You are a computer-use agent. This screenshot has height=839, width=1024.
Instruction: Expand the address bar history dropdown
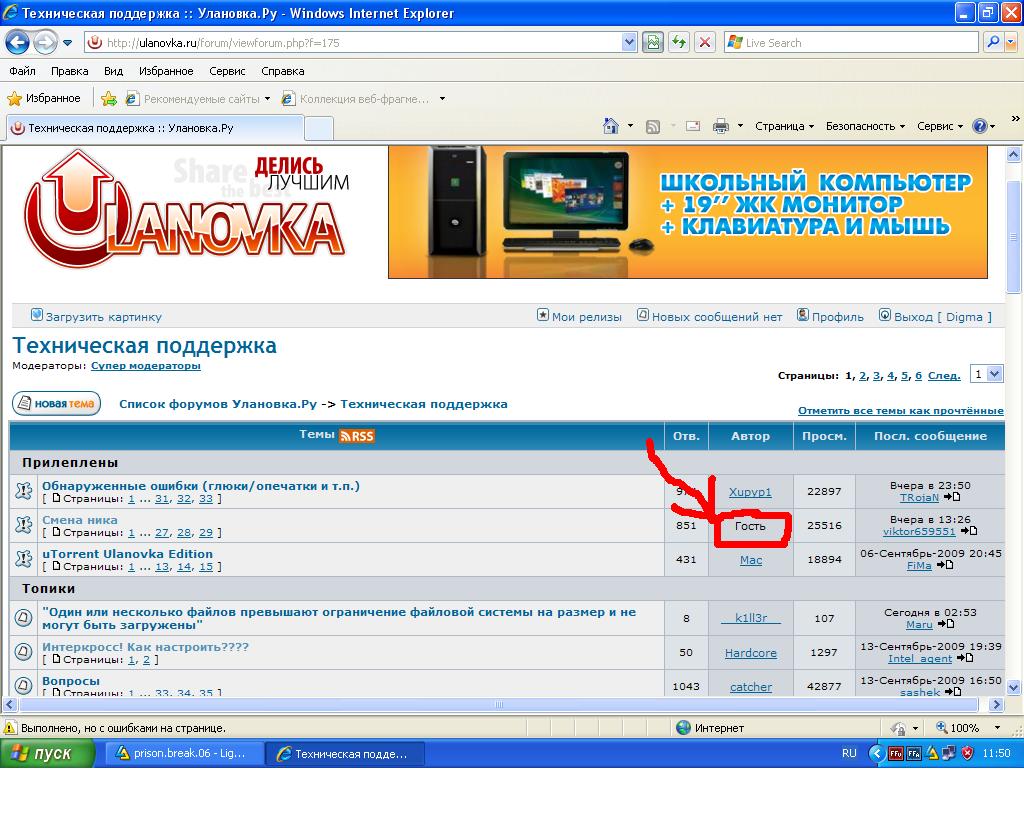(x=629, y=43)
